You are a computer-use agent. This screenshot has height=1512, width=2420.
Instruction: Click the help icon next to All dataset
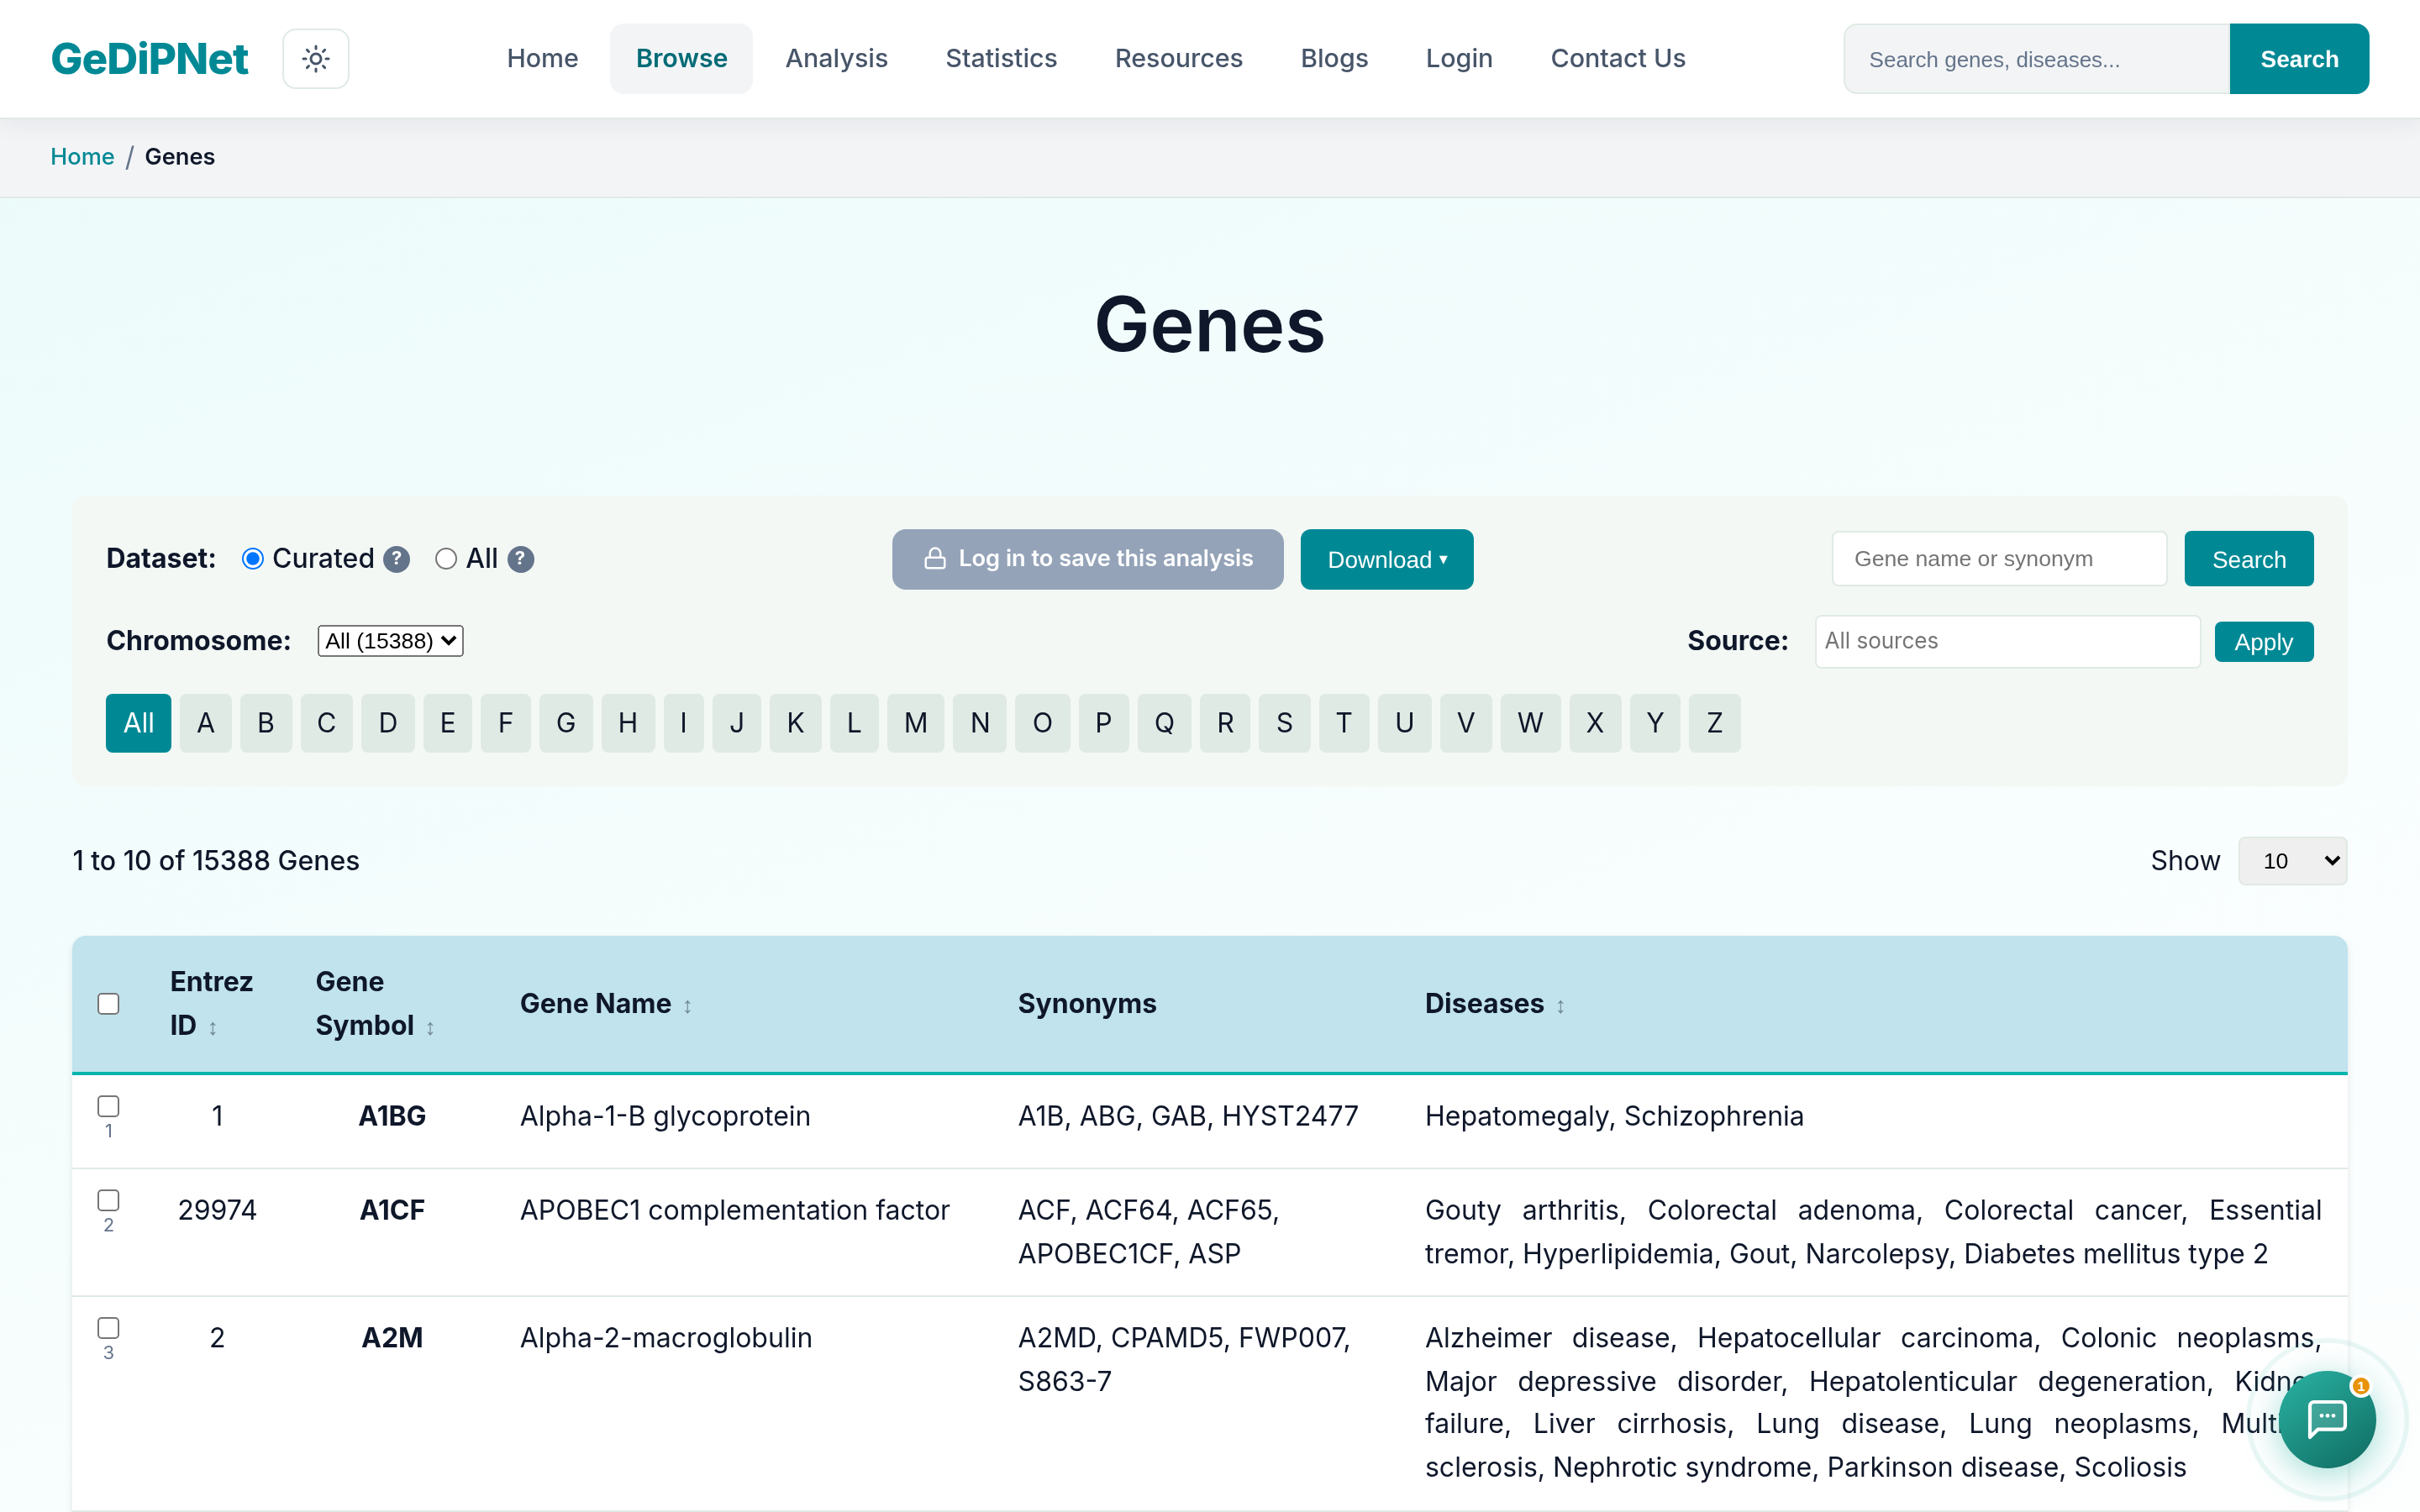[521, 559]
